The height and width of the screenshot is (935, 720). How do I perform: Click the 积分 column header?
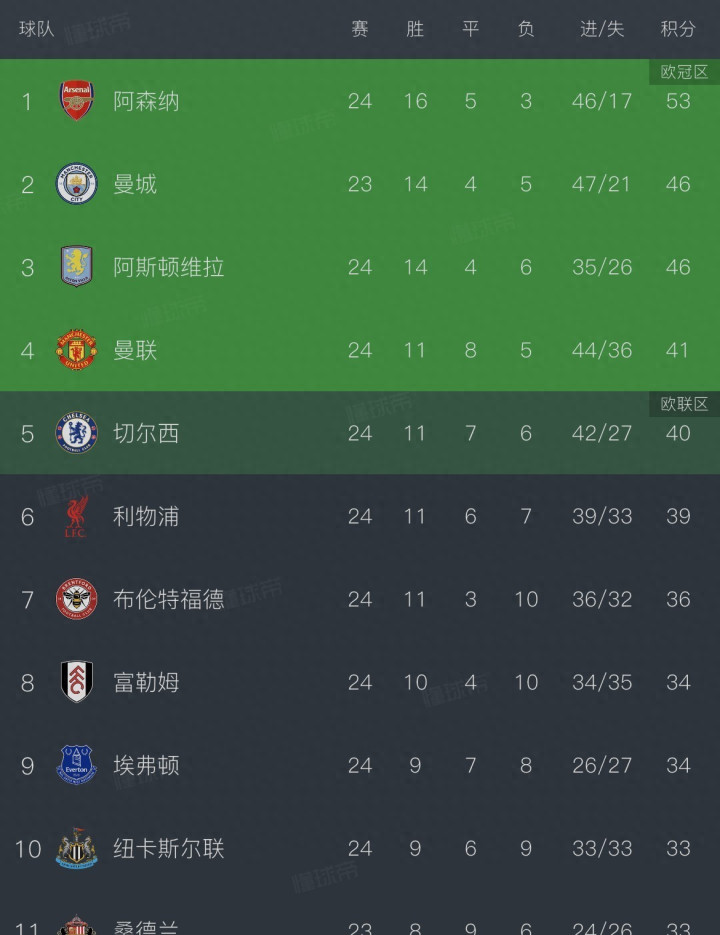point(677,29)
